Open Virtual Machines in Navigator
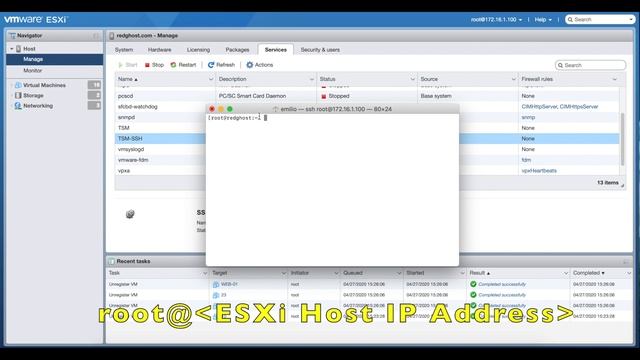Screen dimensions: 640x360 [x=44, y=85]
